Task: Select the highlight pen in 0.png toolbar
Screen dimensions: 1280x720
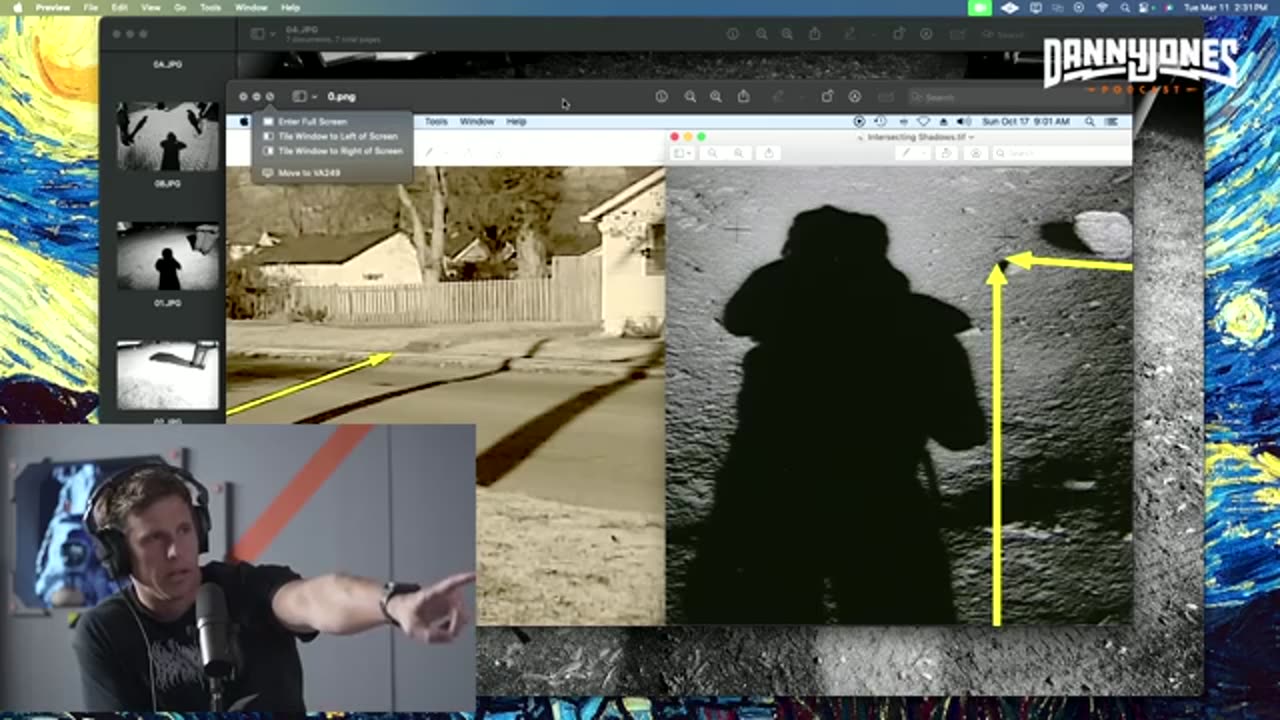Action: point(778,97)
